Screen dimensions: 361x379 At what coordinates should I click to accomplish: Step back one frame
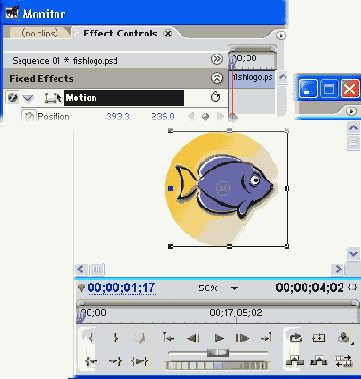pos(193,338)
